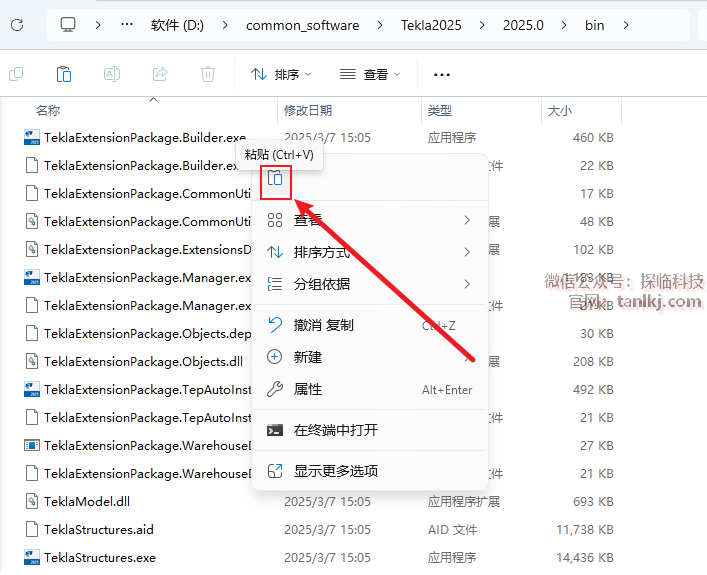Click the toolbar paste icon

coord(64,74)
